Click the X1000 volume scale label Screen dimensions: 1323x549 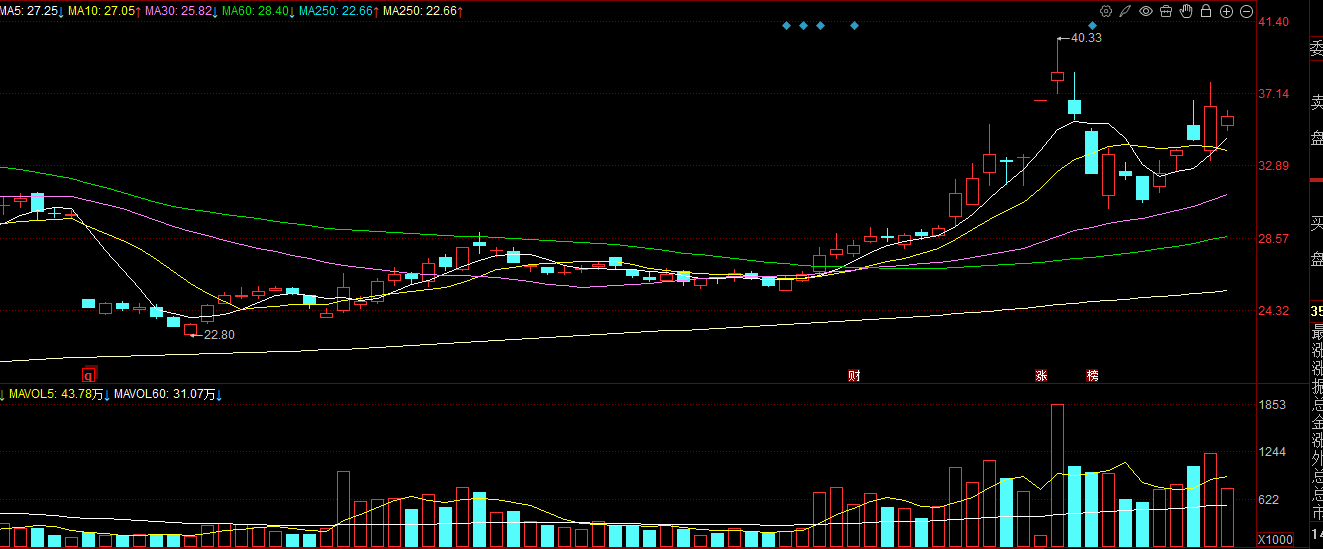pos(1276,540)
